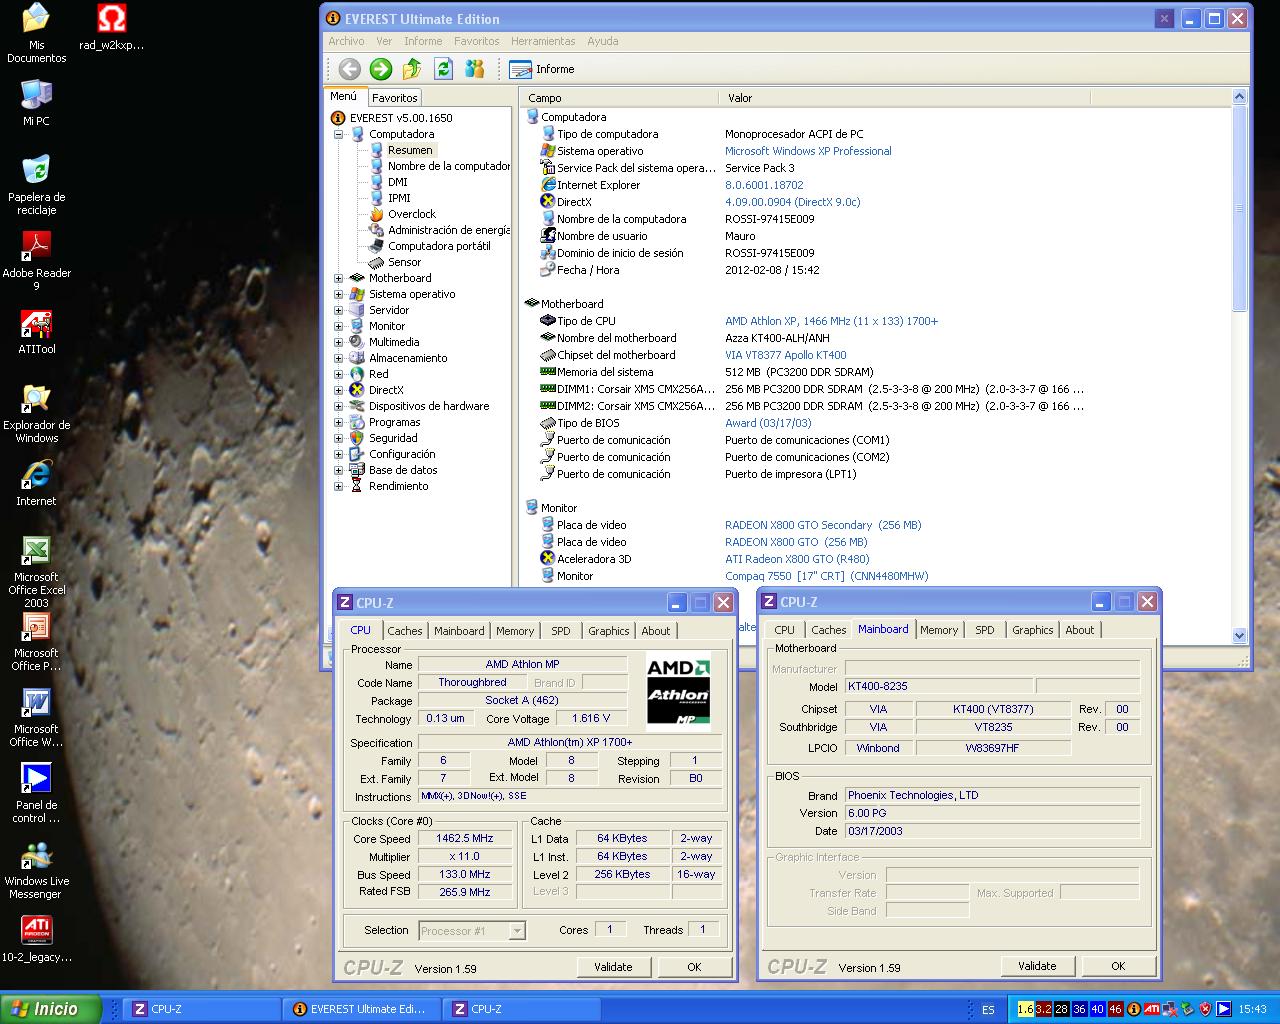Click Validate button in left CPU-Z
This screenshot has height=1024, width=1280.
(613, 967)
